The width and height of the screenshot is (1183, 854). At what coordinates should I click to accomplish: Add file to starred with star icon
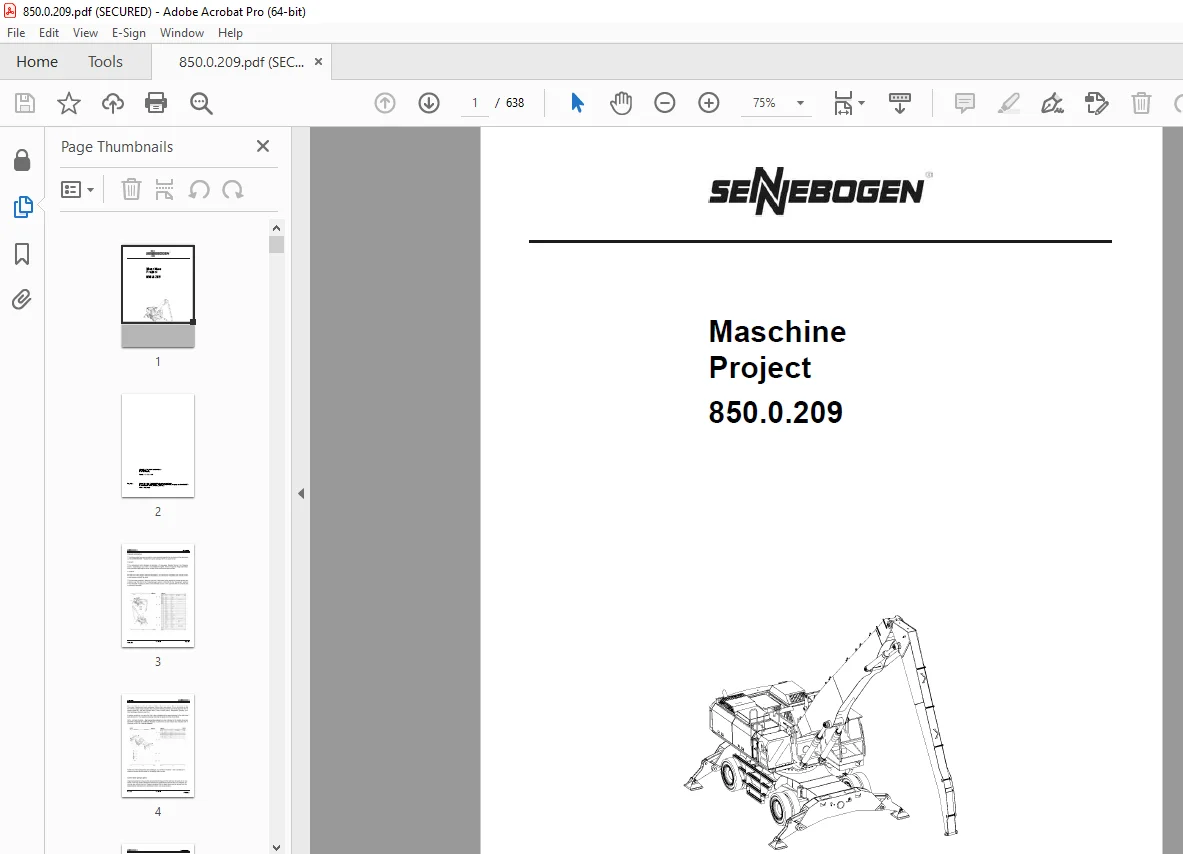pos(69,103)
